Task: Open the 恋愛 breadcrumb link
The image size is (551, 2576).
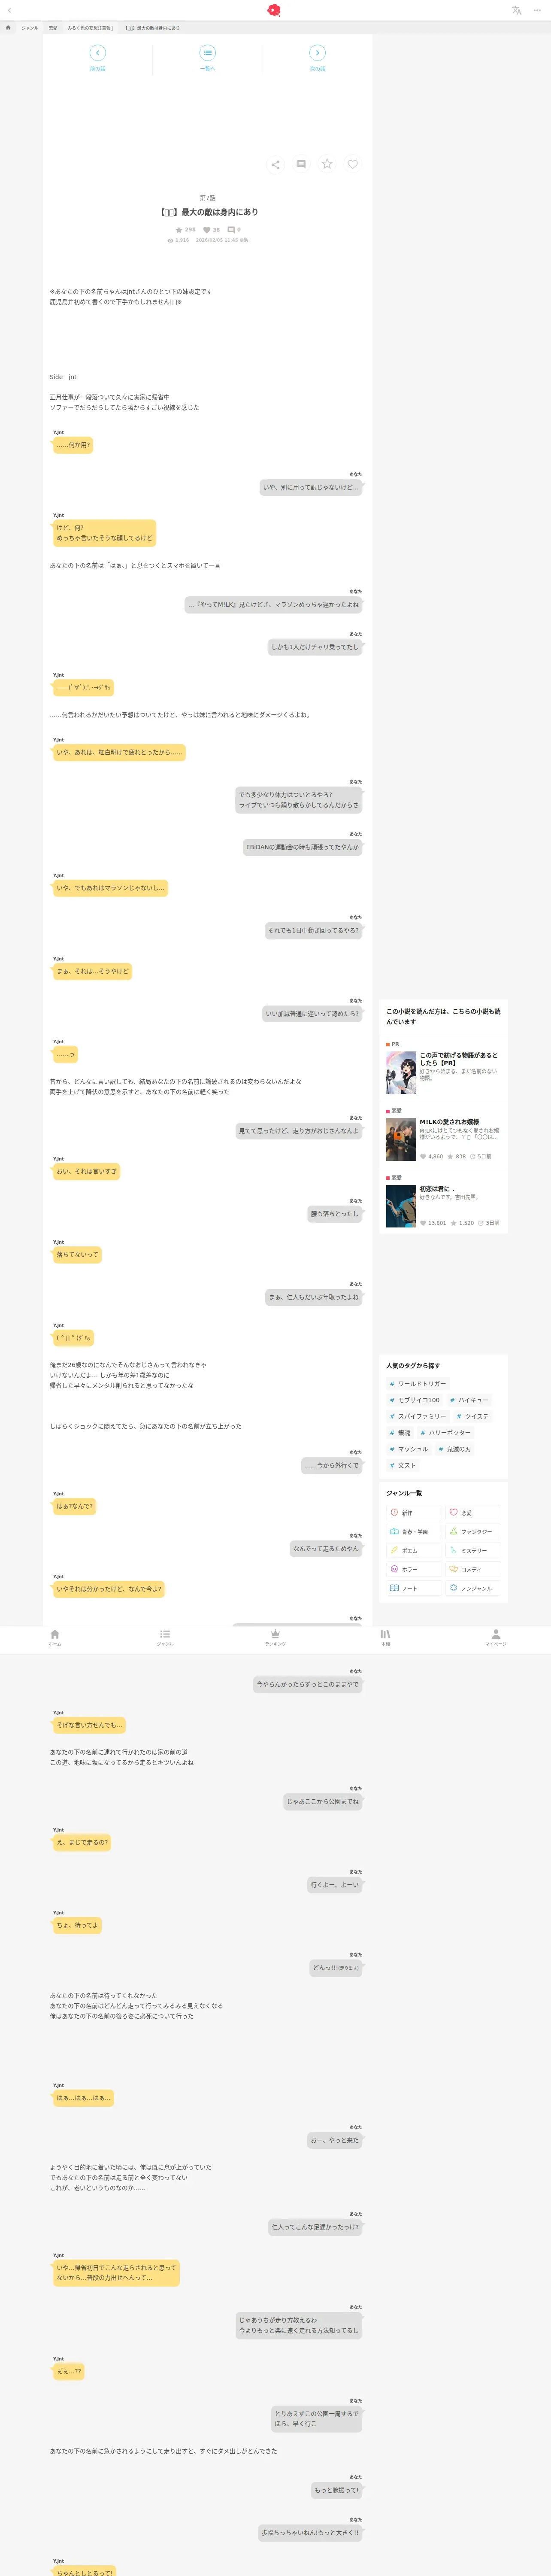Action: (53, 28)
